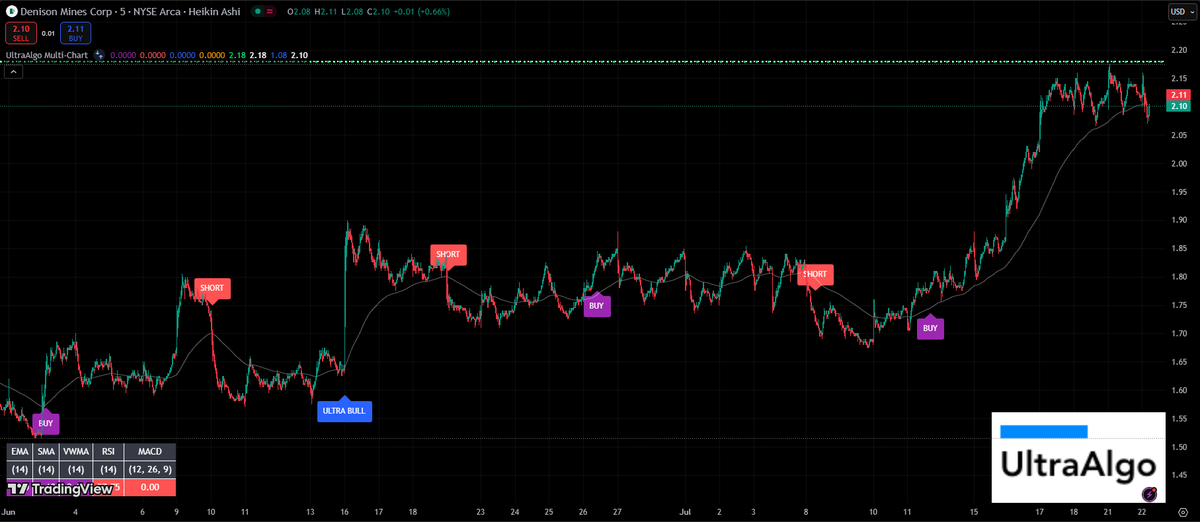The image size is (1200, 522).
Task: Click the MACD header cell in table
Action: (x=149, y=452)
